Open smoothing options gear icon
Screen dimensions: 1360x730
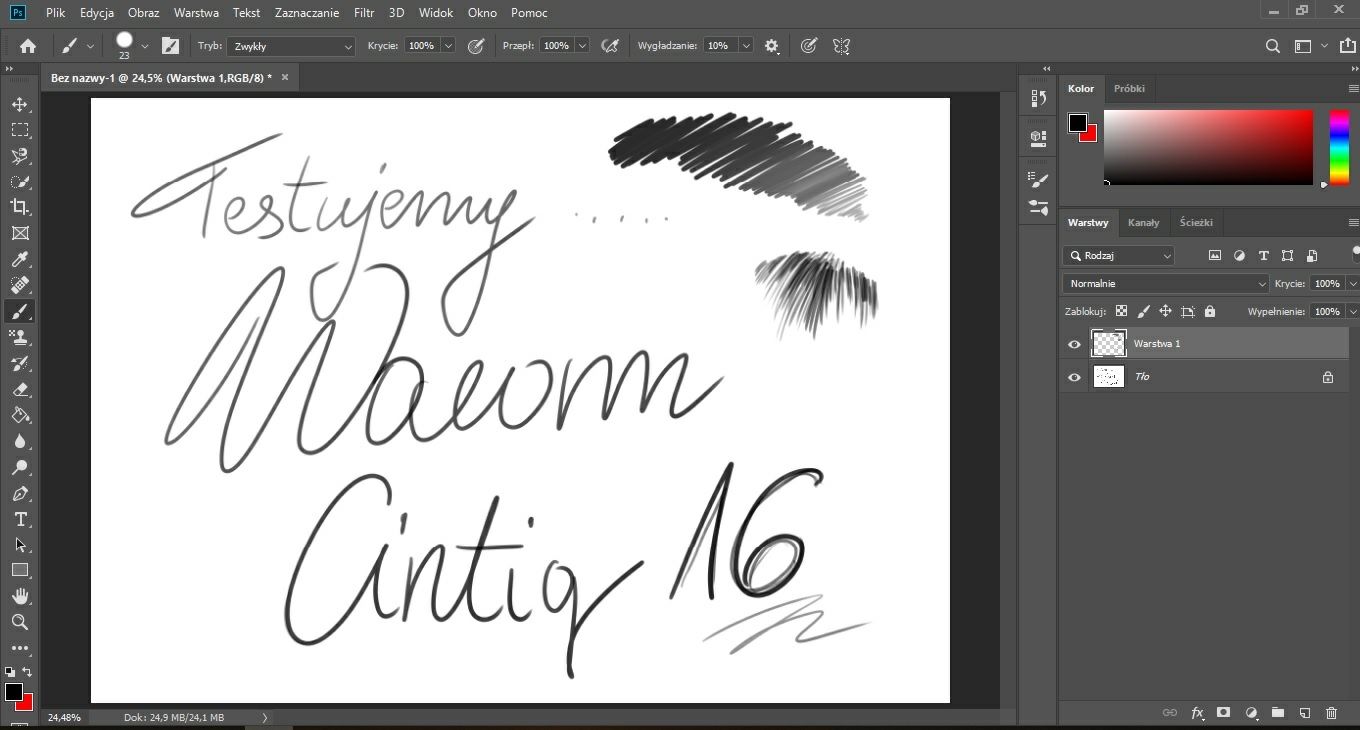click(x=771, y=46)
